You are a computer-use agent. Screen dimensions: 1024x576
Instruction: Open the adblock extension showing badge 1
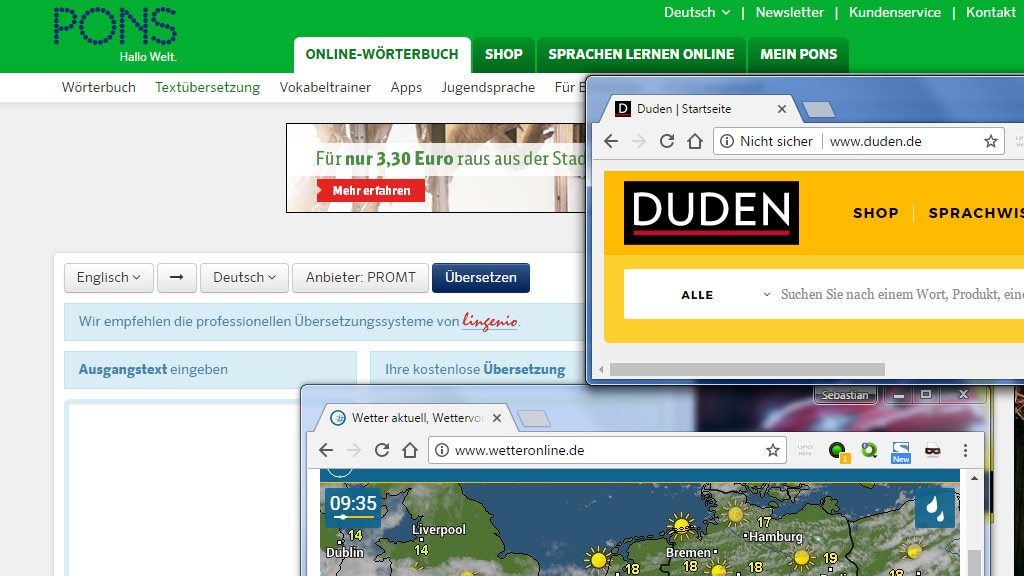(839, 451)
